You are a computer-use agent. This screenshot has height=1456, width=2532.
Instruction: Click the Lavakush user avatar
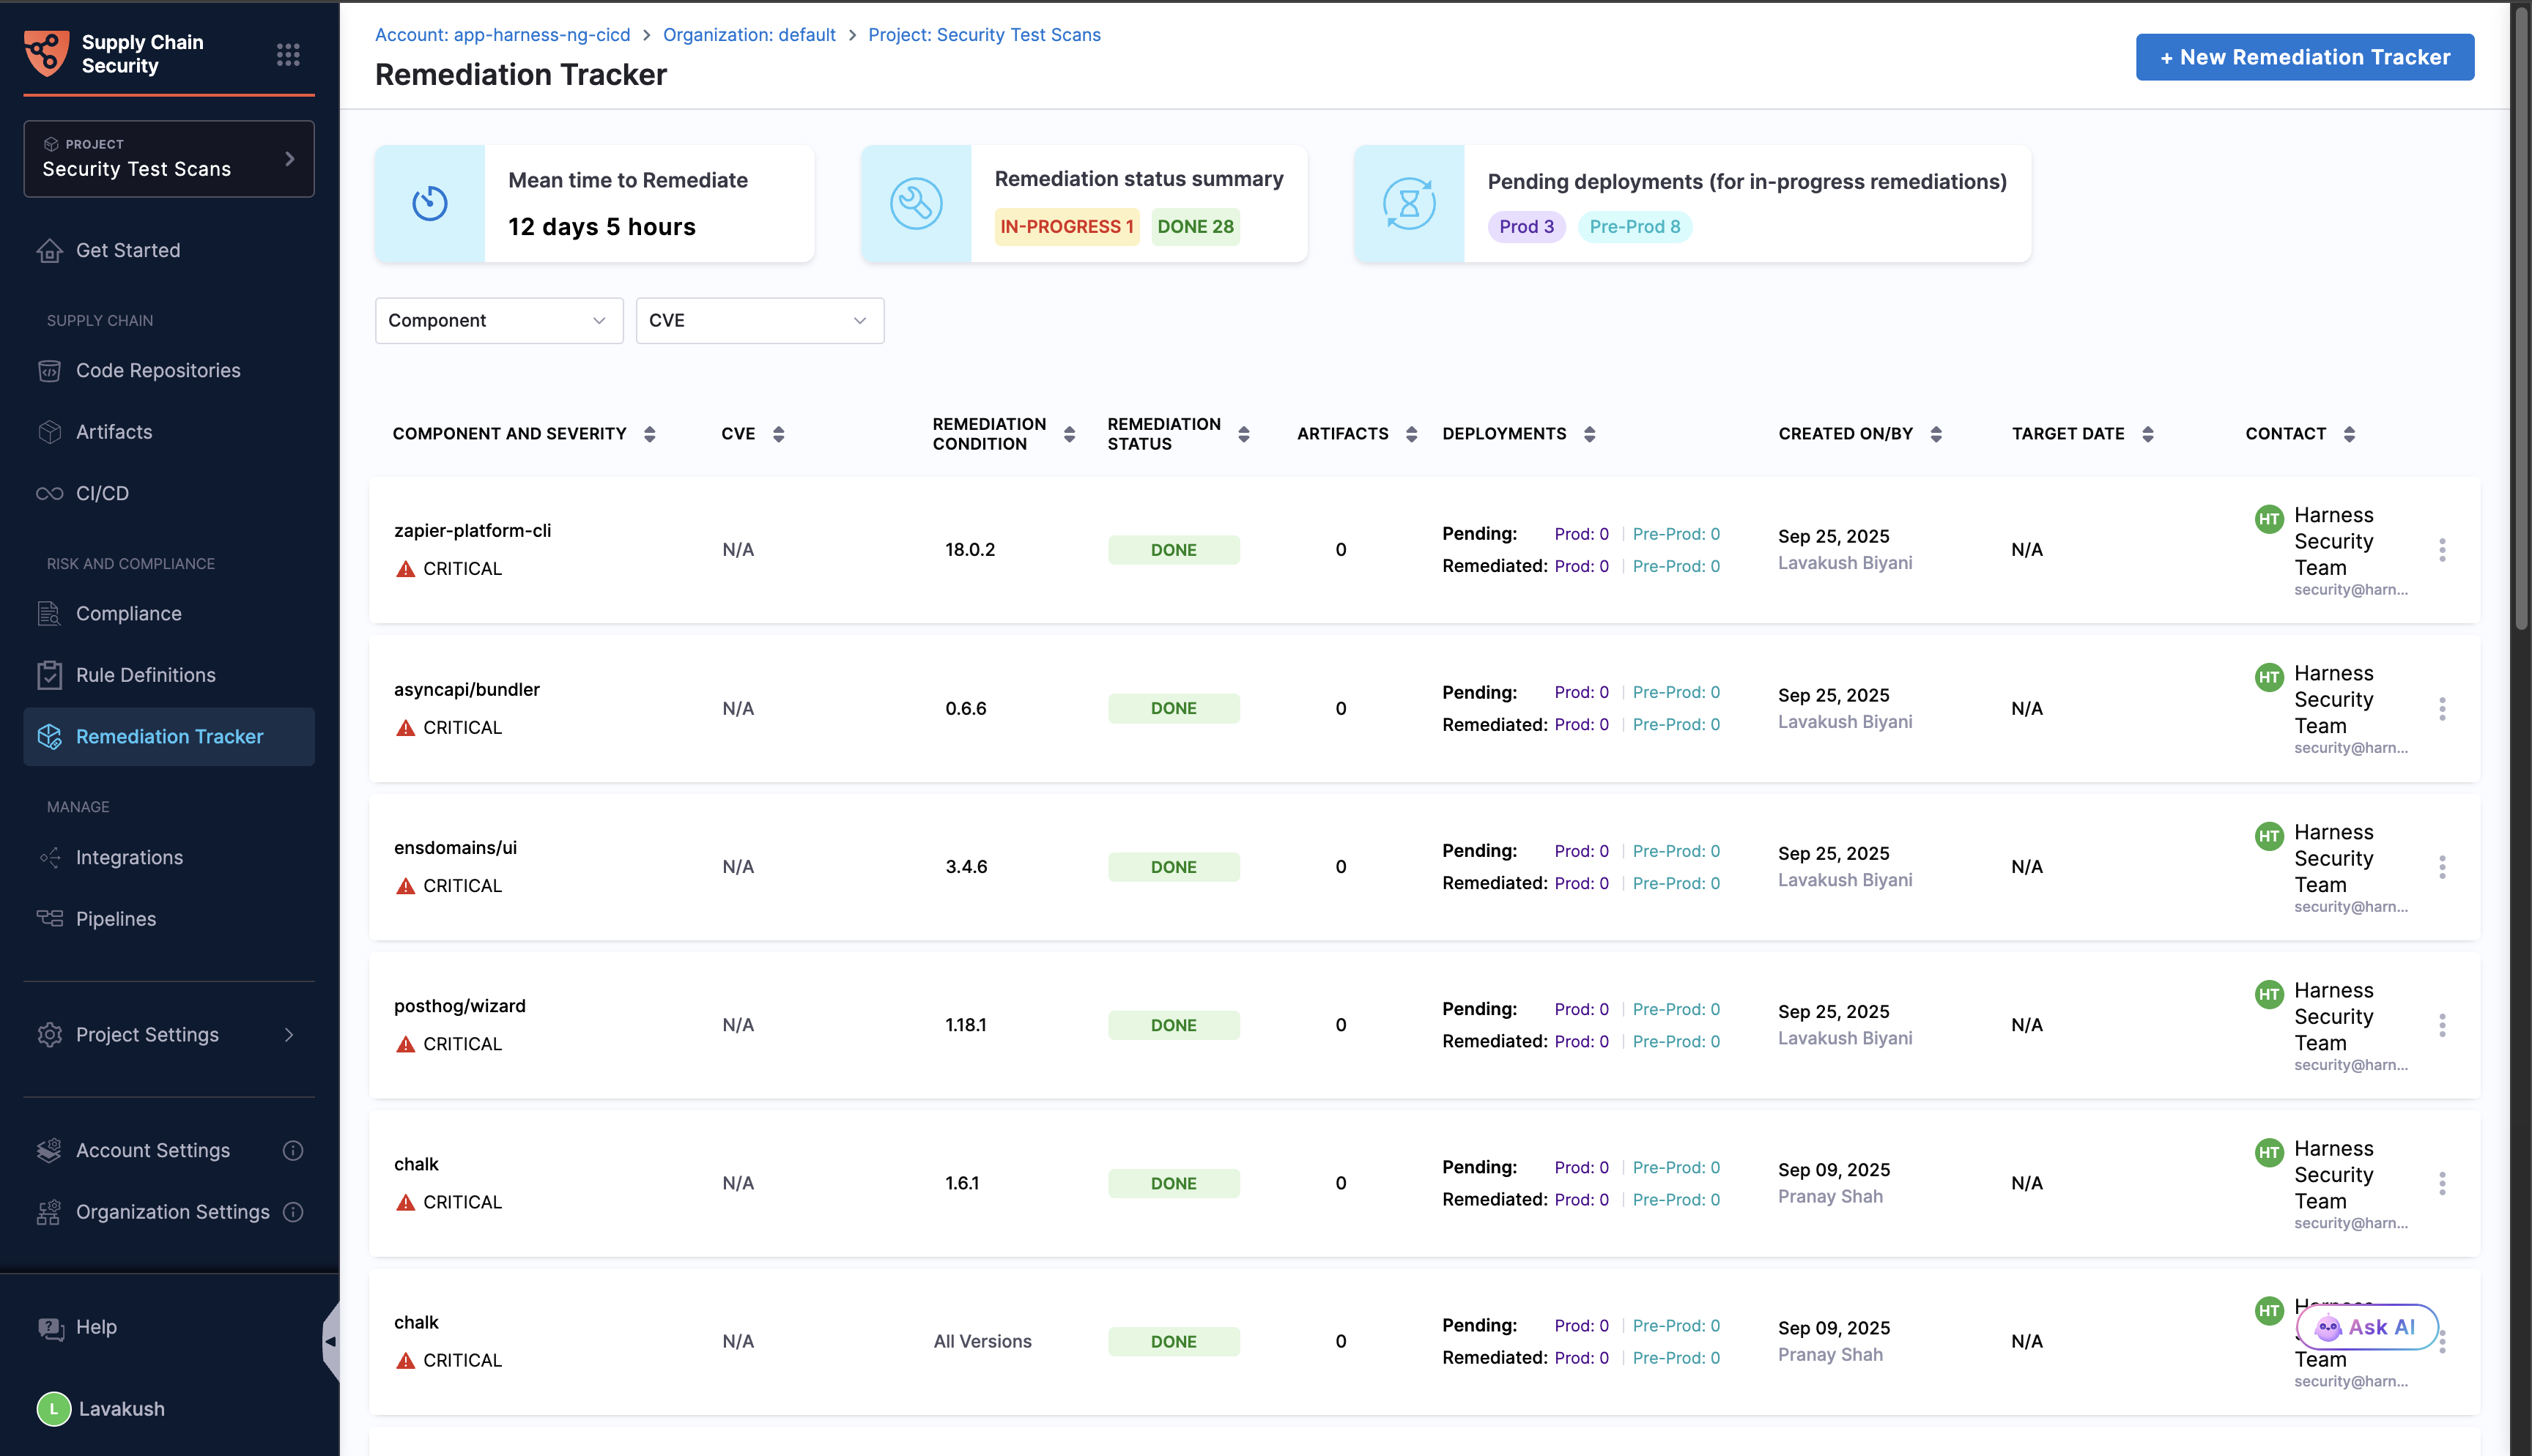[53, 1409]
